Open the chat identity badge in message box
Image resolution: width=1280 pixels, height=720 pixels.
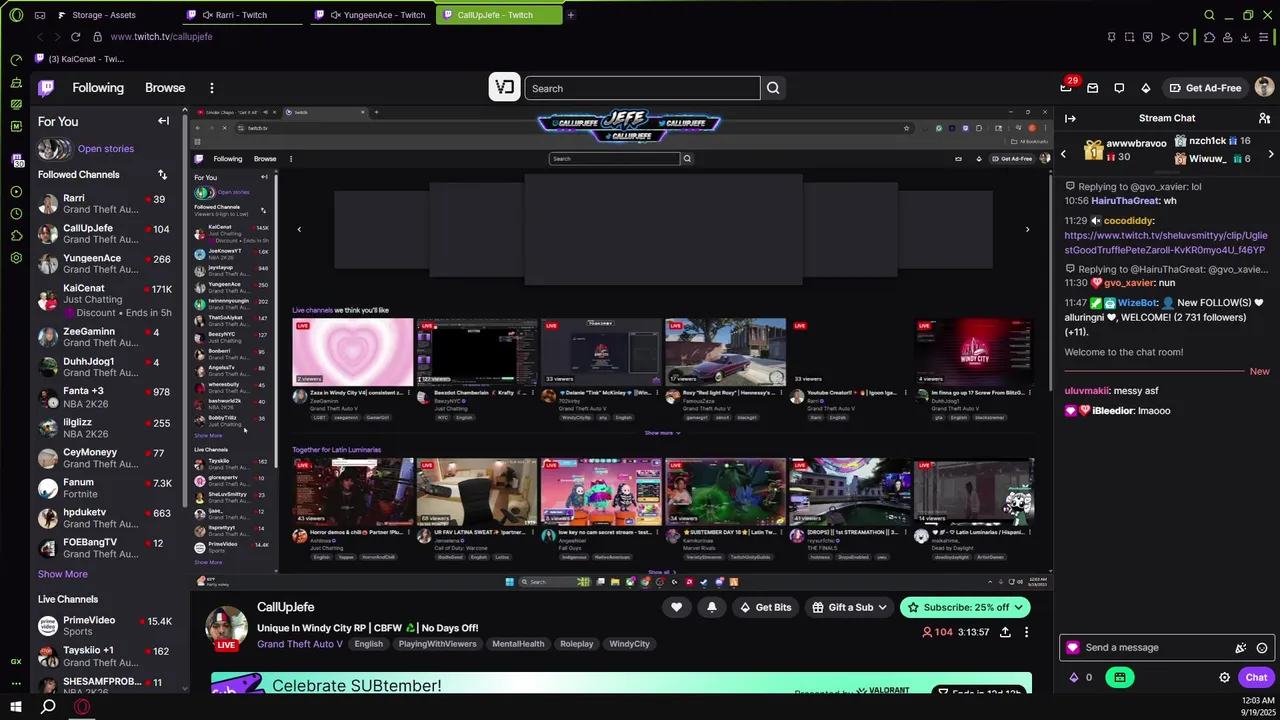[x=1073, y=648]
